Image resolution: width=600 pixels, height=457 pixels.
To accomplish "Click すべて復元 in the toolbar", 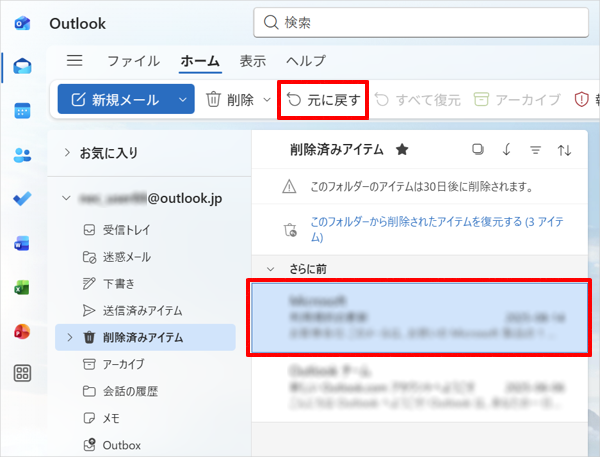I will [x=417, y=100].
